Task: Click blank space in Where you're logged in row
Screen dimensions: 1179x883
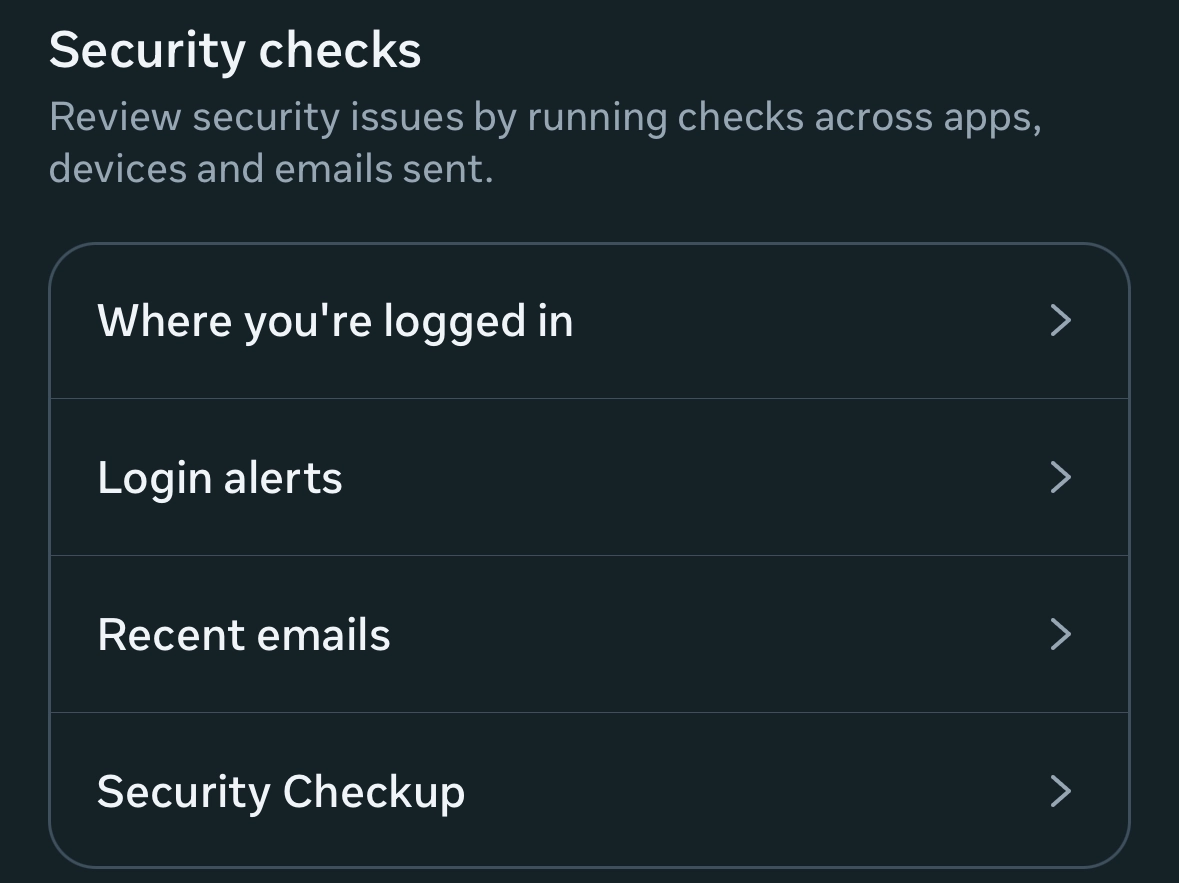Action: point(800,322)
